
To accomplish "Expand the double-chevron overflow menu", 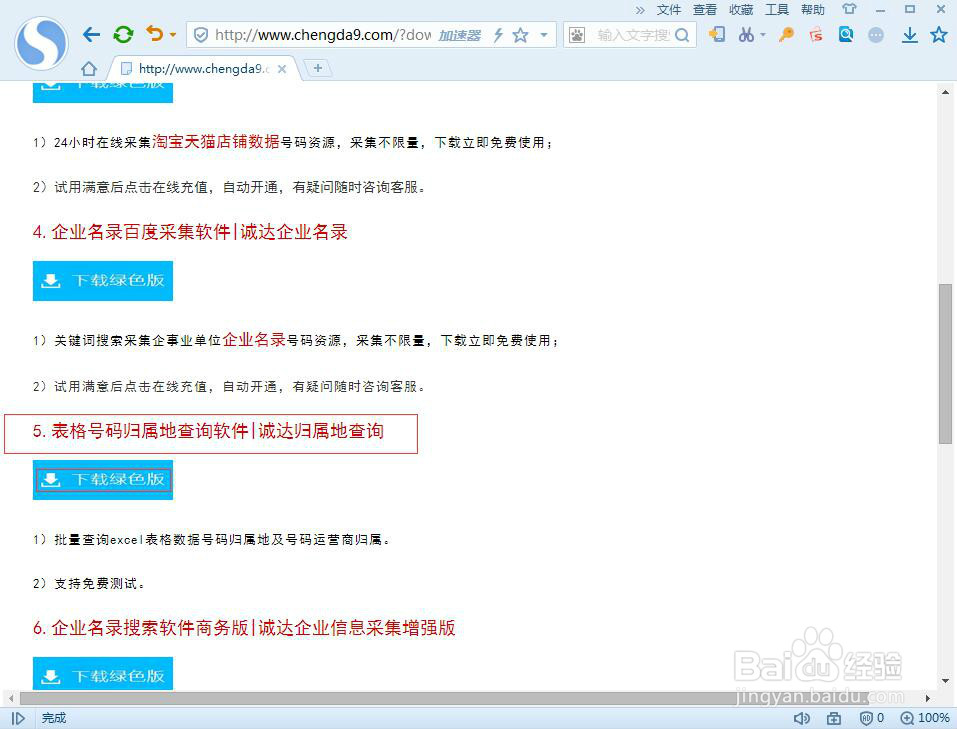I will (640, 10).
